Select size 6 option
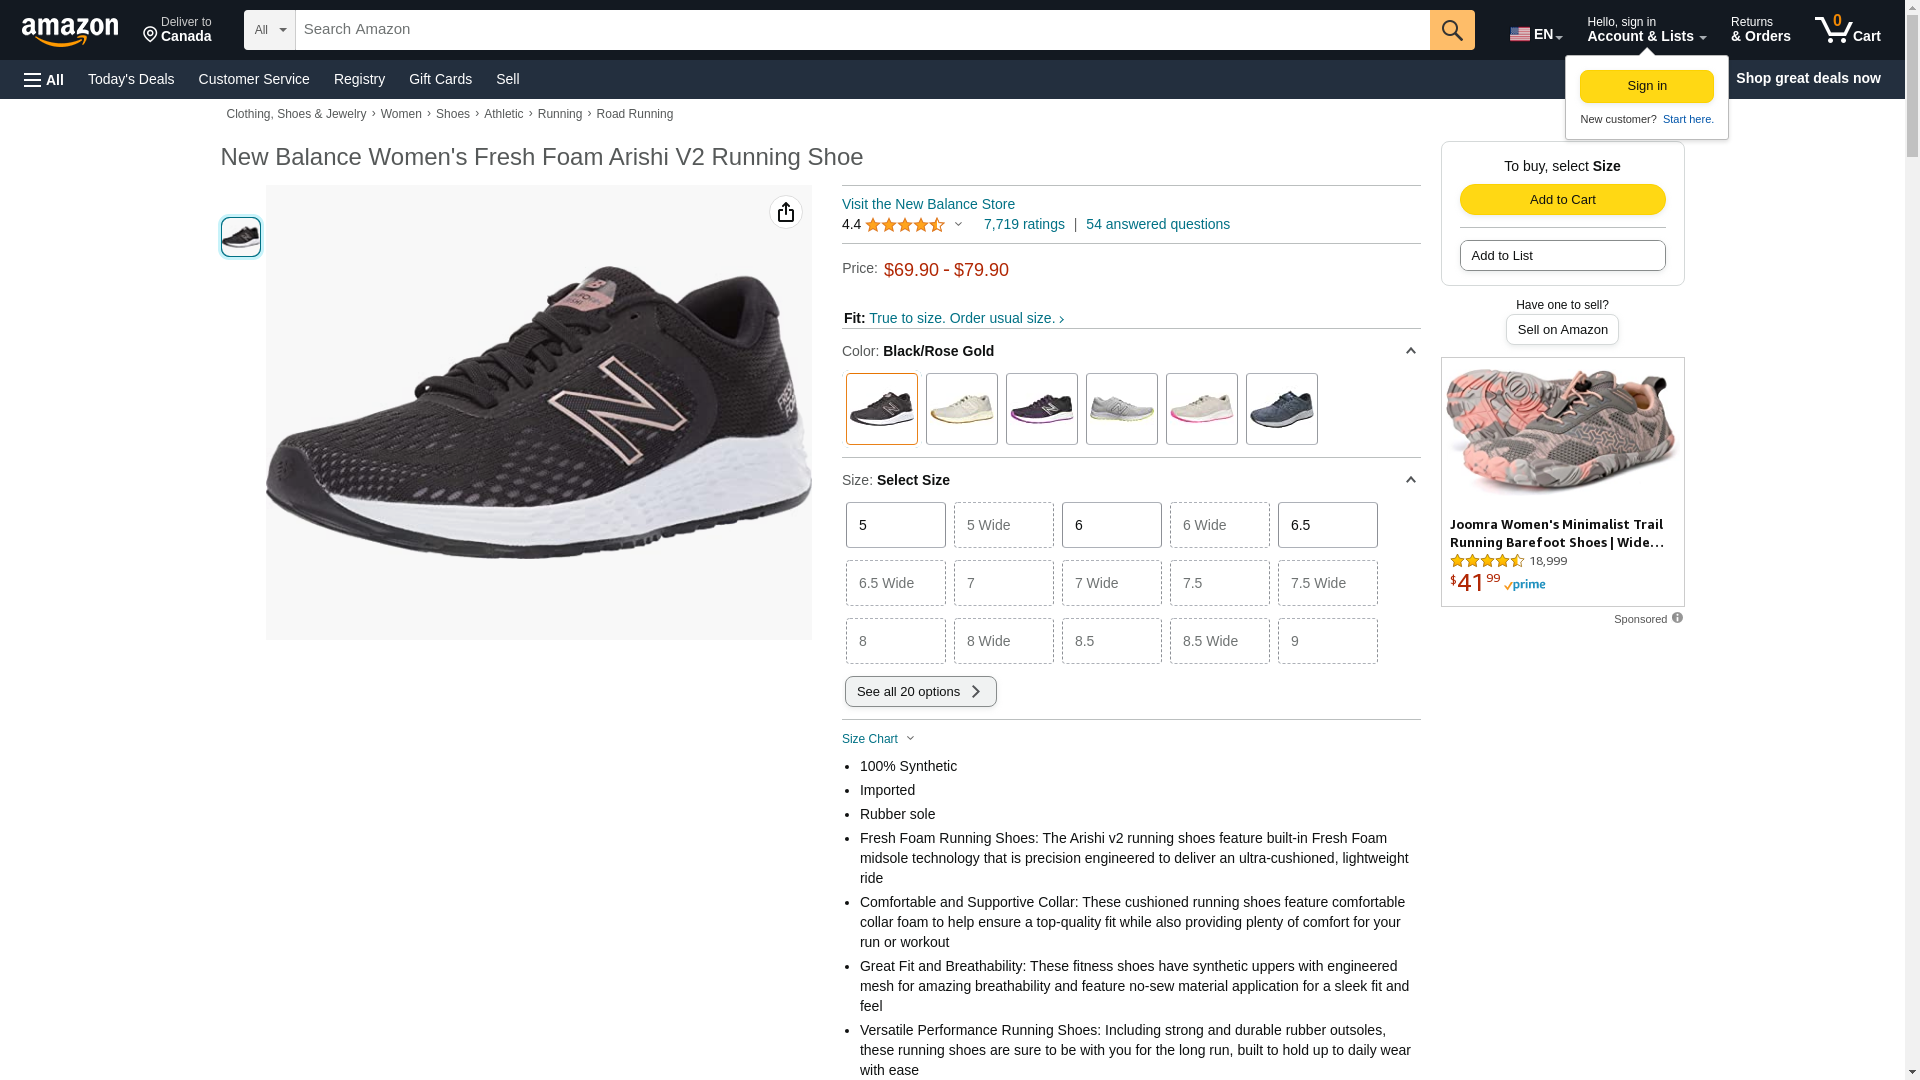This screenshot has height=1080, width=1920. [x=1111, y=525]
